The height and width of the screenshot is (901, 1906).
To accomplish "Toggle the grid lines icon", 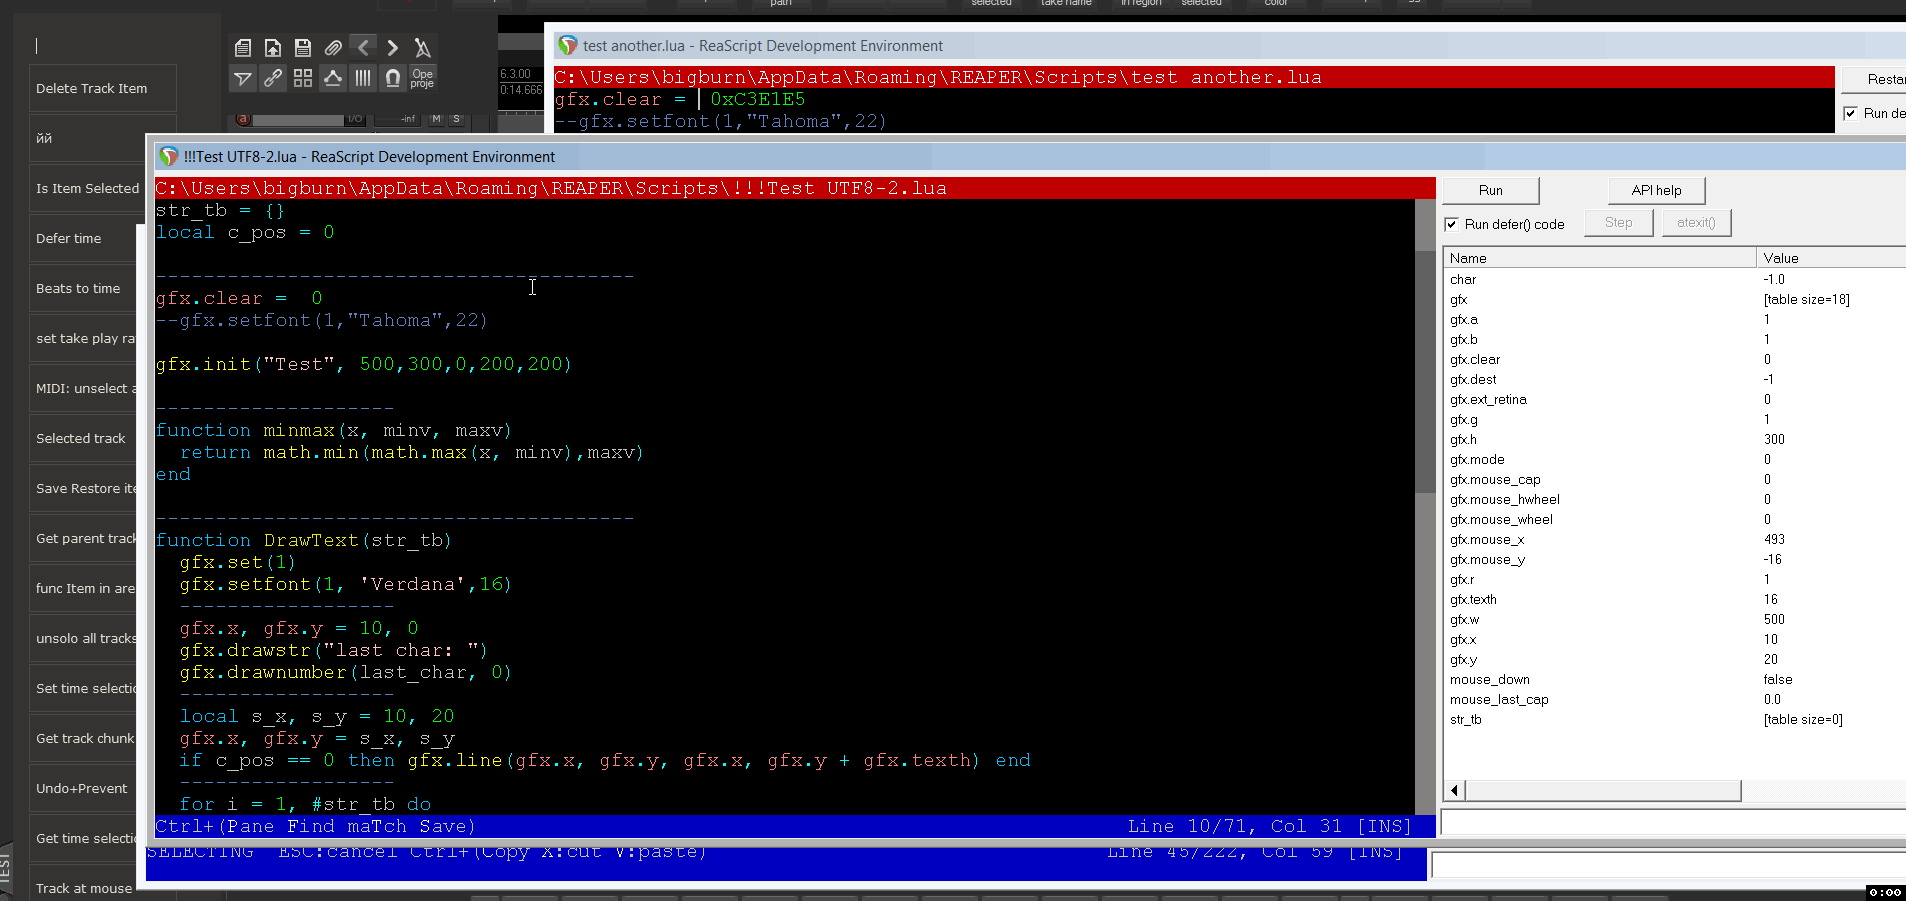I will 363,78.
